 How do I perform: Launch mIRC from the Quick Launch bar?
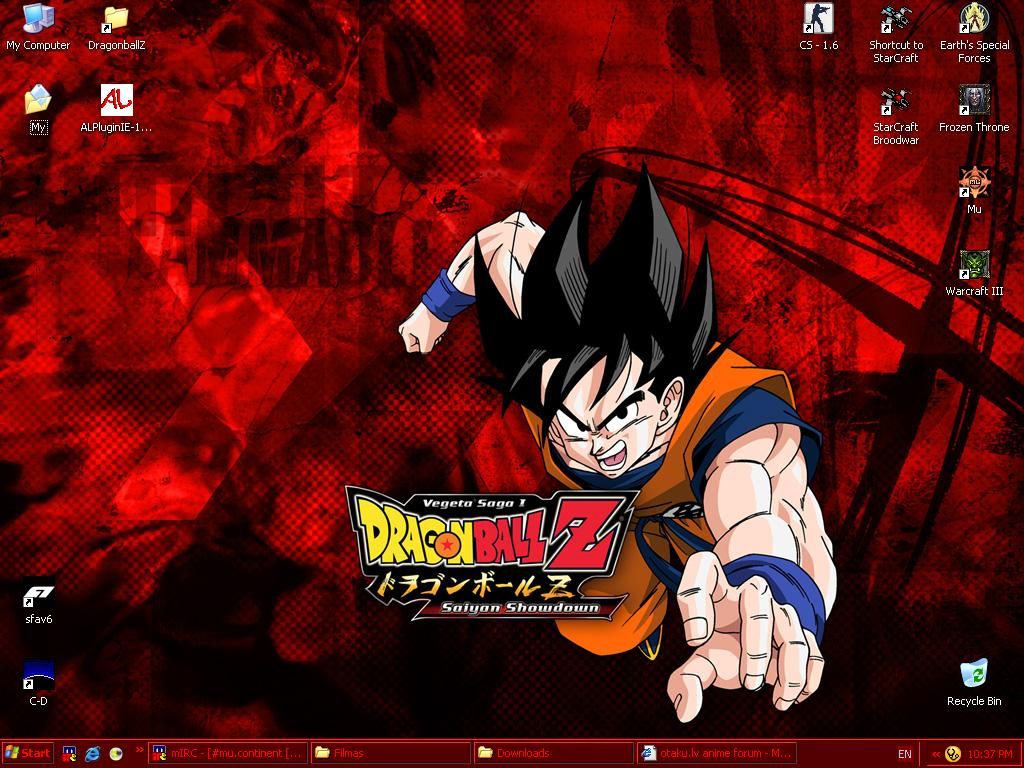coord(69,754)
